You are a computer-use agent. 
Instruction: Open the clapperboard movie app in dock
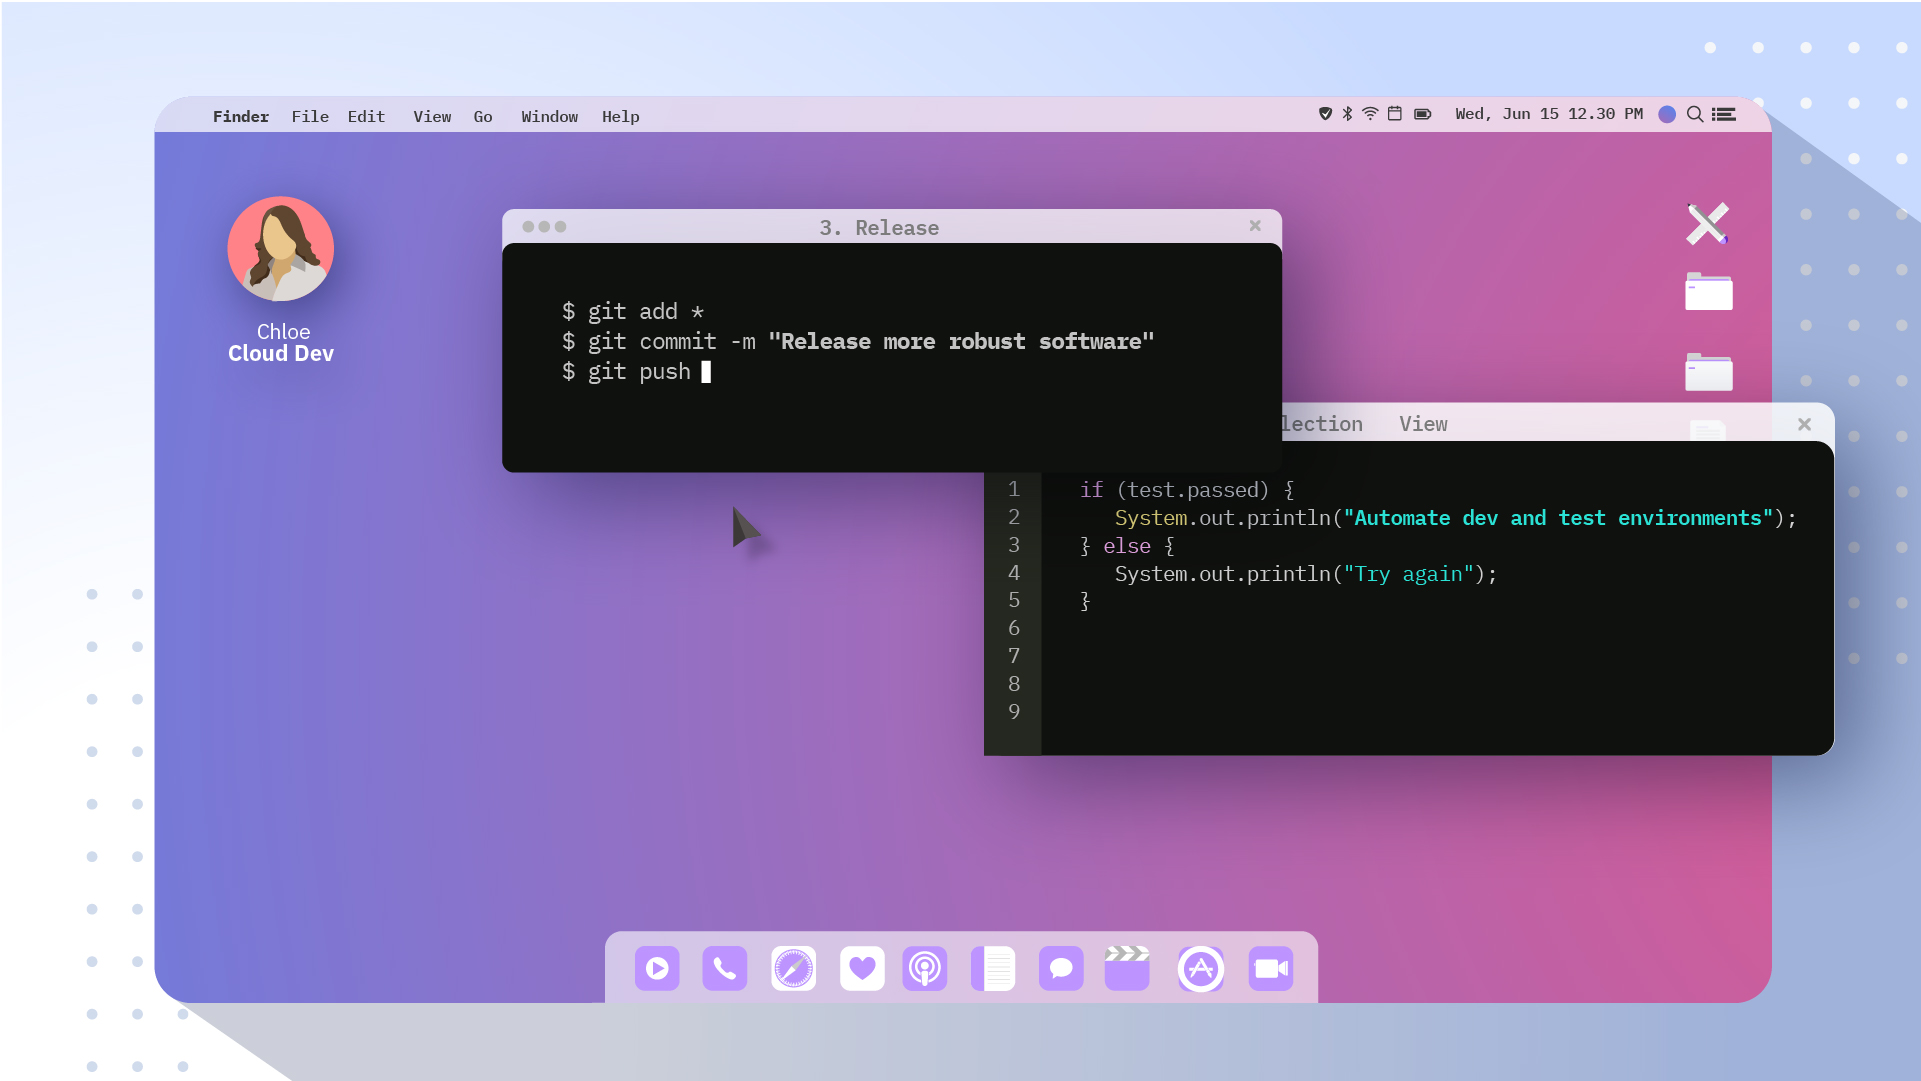pyautogui.click(x=1127, y=968)
